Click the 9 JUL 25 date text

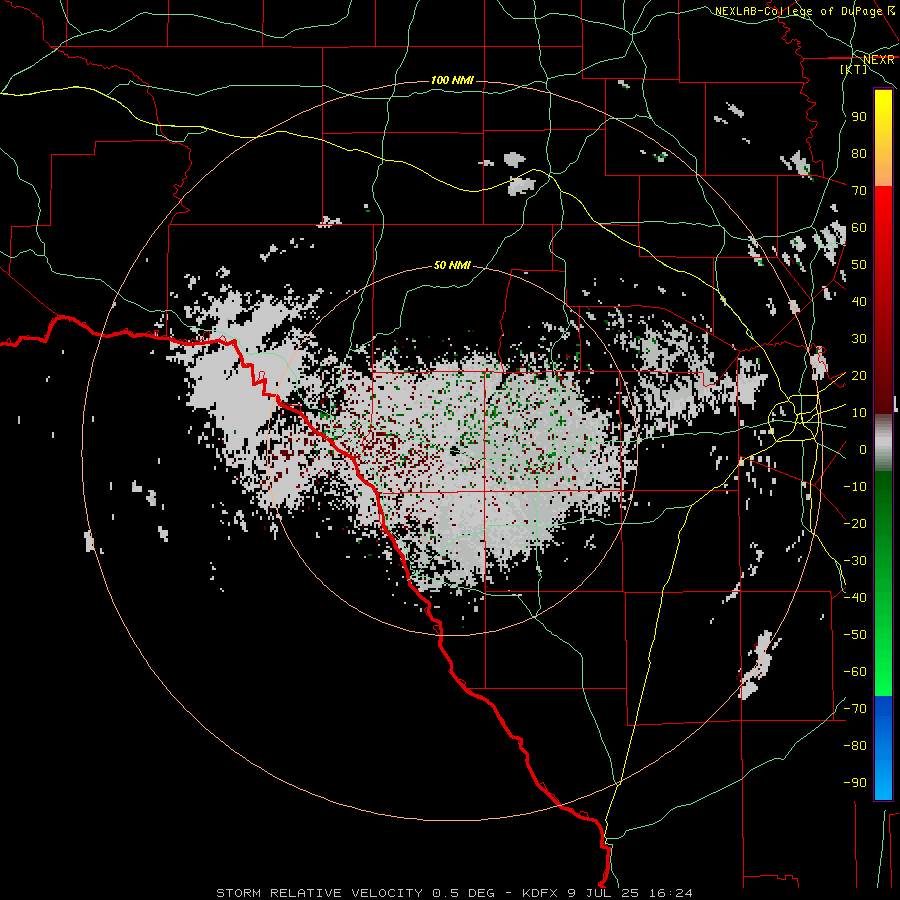(605, 893)
